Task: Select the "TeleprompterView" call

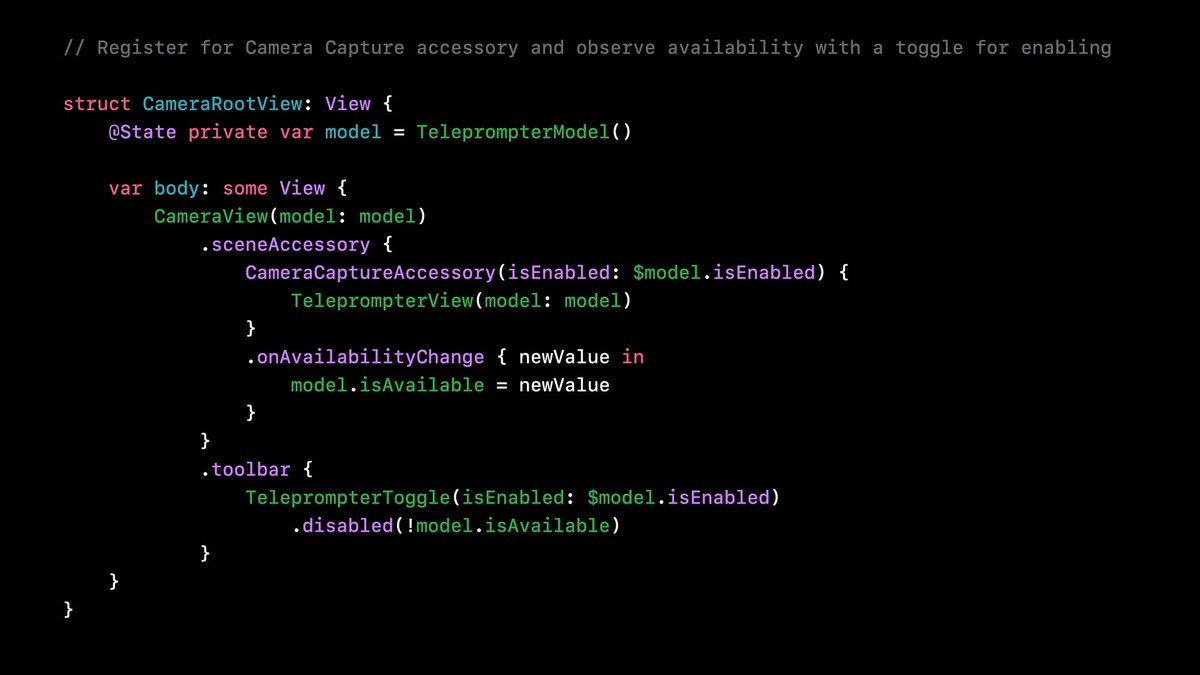Action: click(382, 300)
